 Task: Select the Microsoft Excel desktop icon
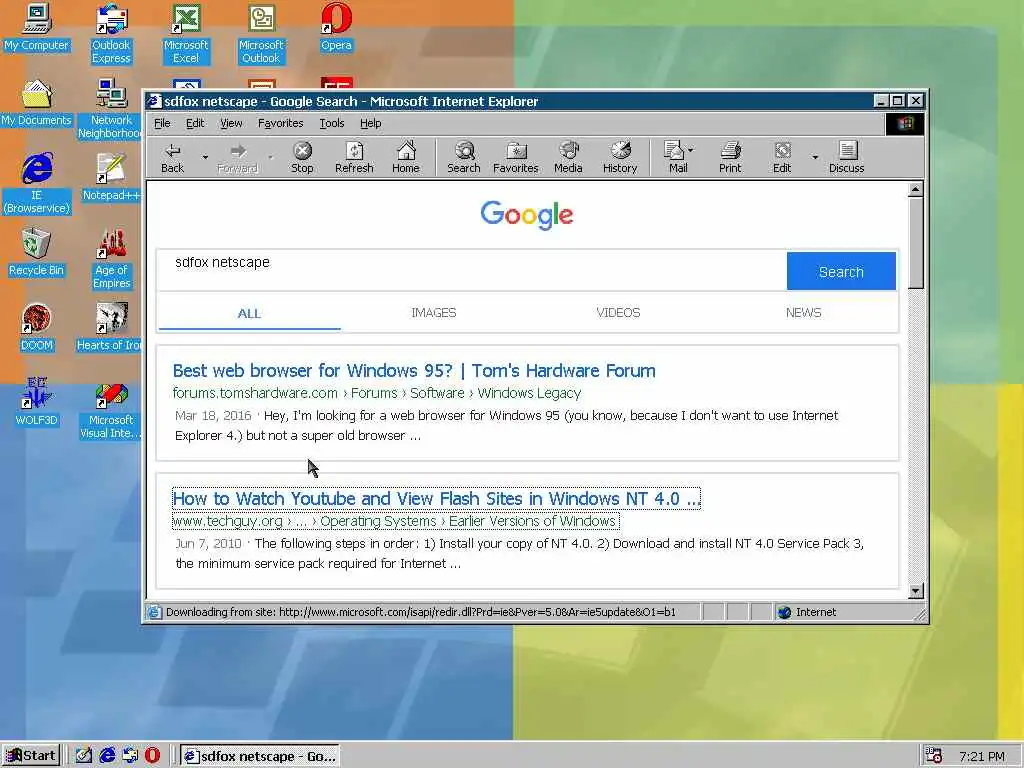(x=186, y=33)
